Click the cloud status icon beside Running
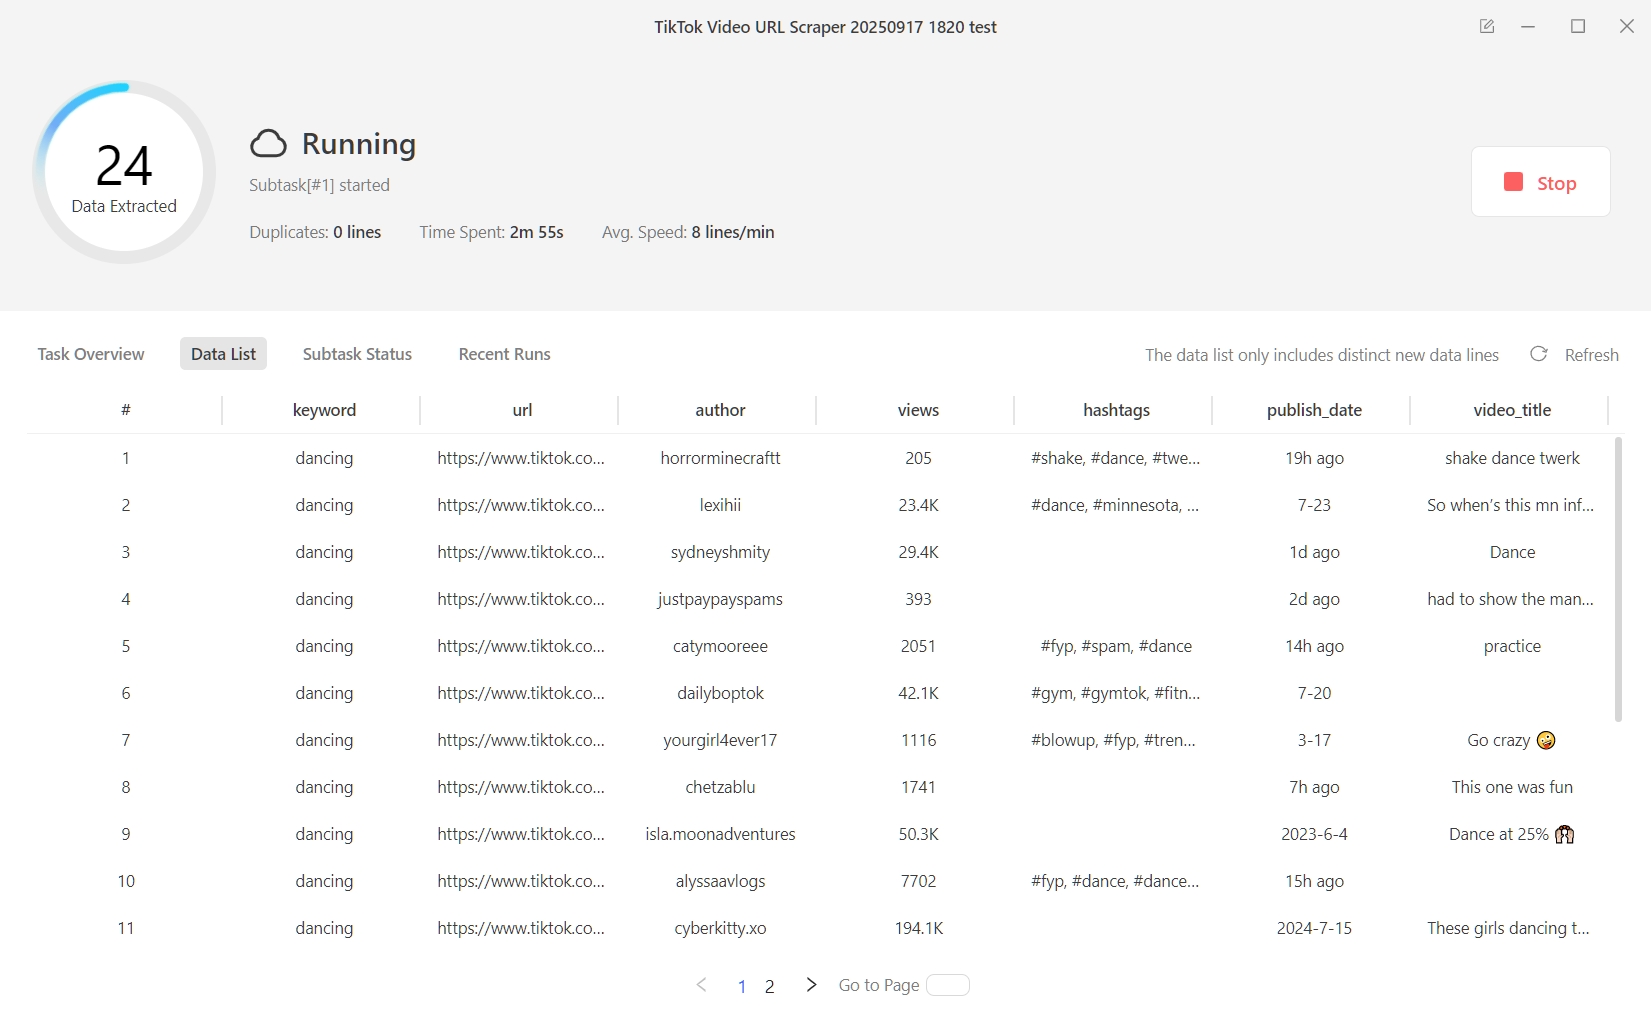This screenshot has height=1010, width=1651. pyautogui.click(x=268, y=143)
